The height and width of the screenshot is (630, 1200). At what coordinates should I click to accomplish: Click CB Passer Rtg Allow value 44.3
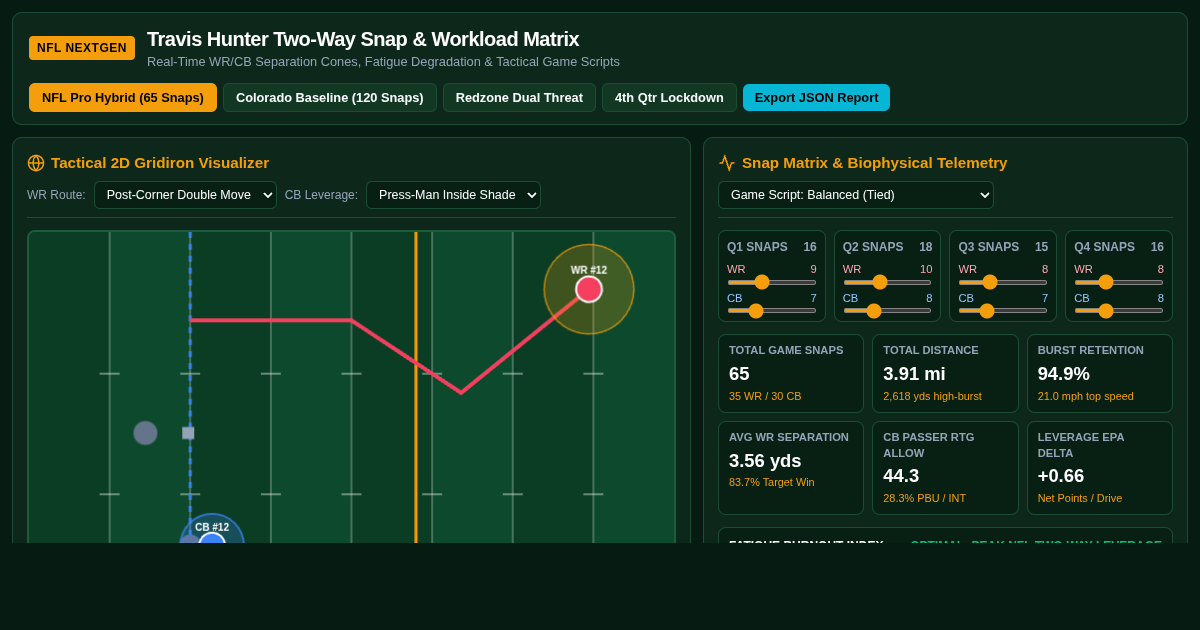[901, 476]
